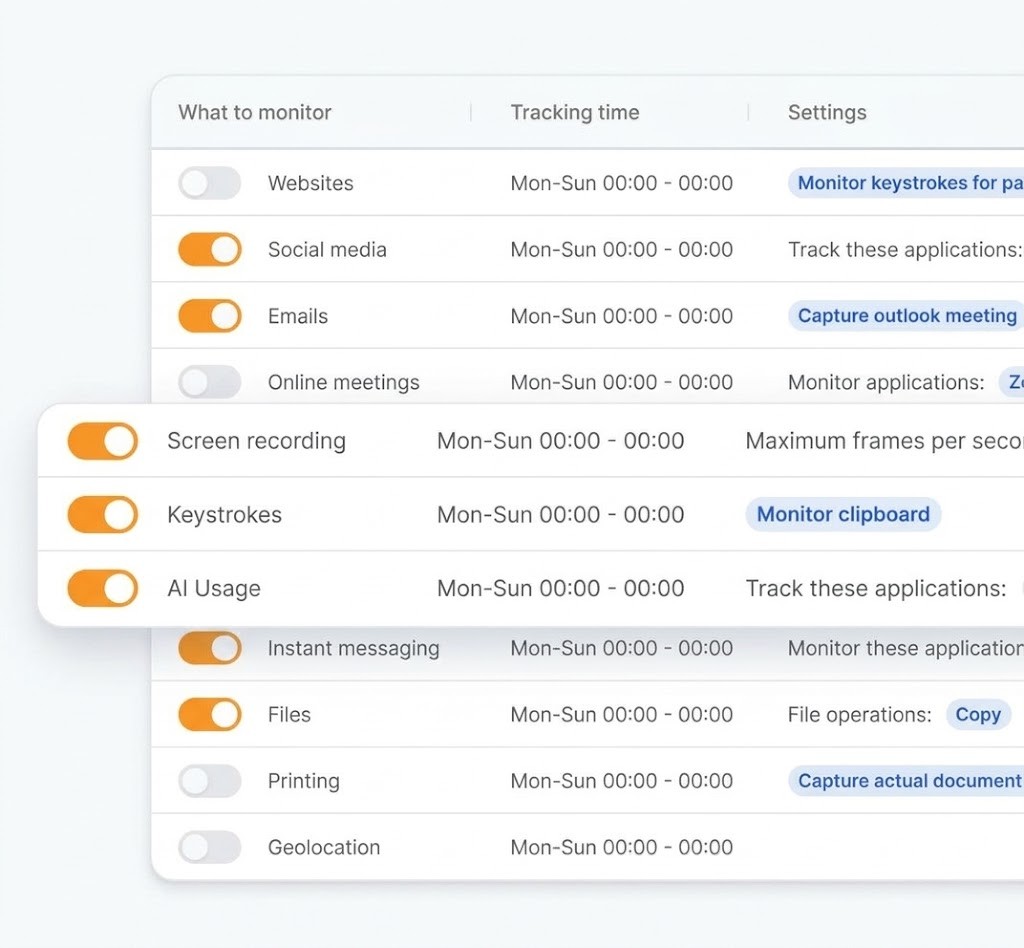Click the 'Websites' row label
This screenshot has height=948, width=1024.
tap(310, 183)
